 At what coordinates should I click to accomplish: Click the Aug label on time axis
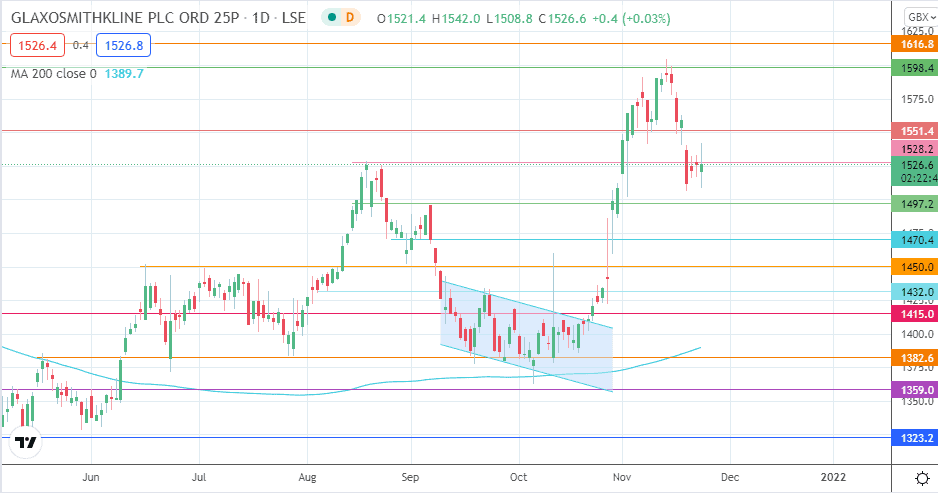(x=307, y=477)
